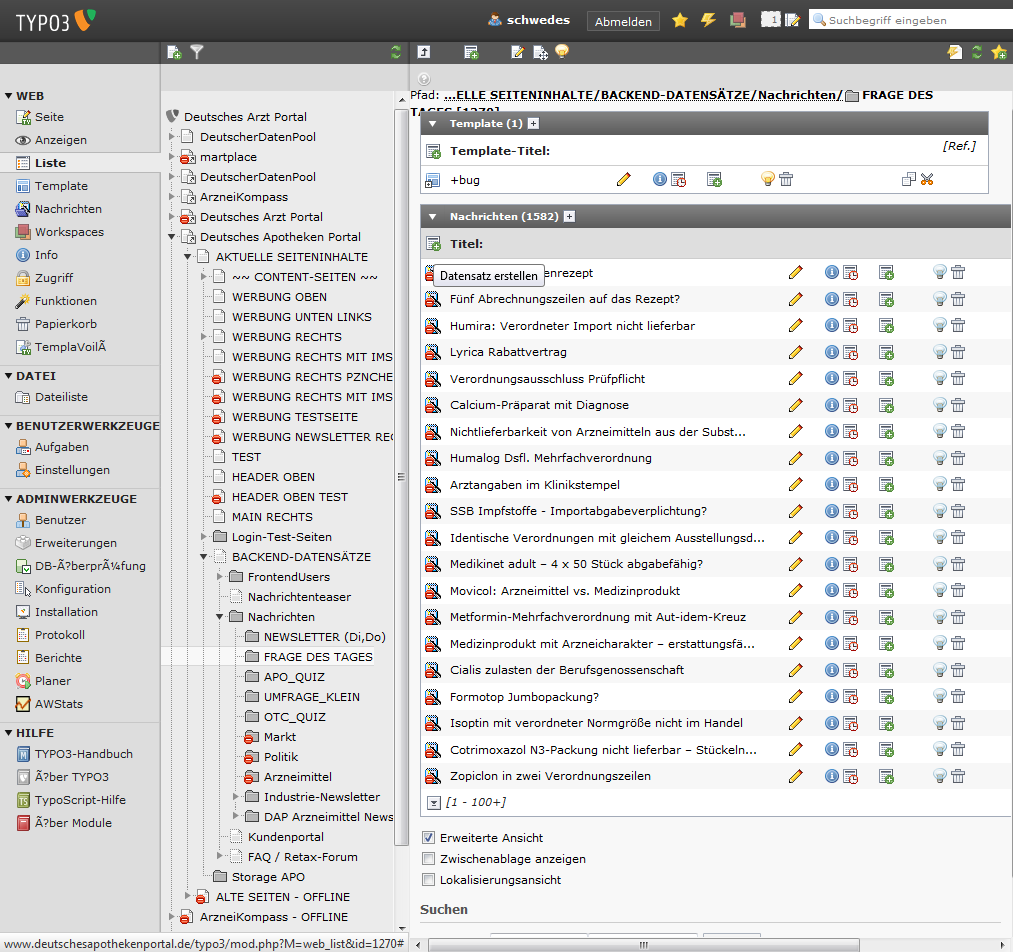Uncheck the Erweiterte Ansicht checkbox
Image resolution: width=1013 pixels, height=952 pixels.
coord(429,838)
